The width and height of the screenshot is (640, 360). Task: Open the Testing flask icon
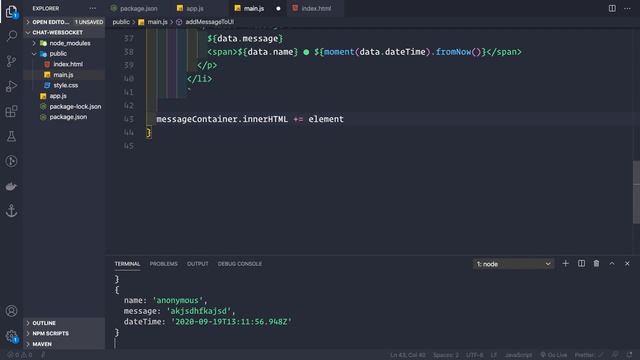(11, 136)
